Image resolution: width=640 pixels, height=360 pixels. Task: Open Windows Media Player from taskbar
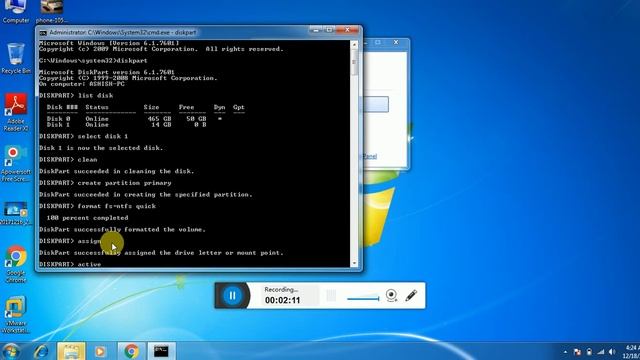[100, 351]
